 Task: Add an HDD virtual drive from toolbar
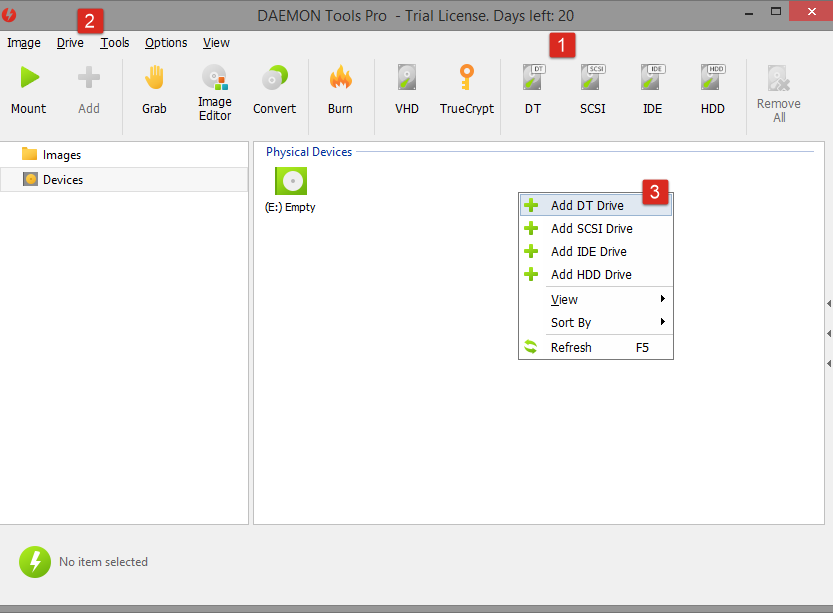[x=712, y=90]
